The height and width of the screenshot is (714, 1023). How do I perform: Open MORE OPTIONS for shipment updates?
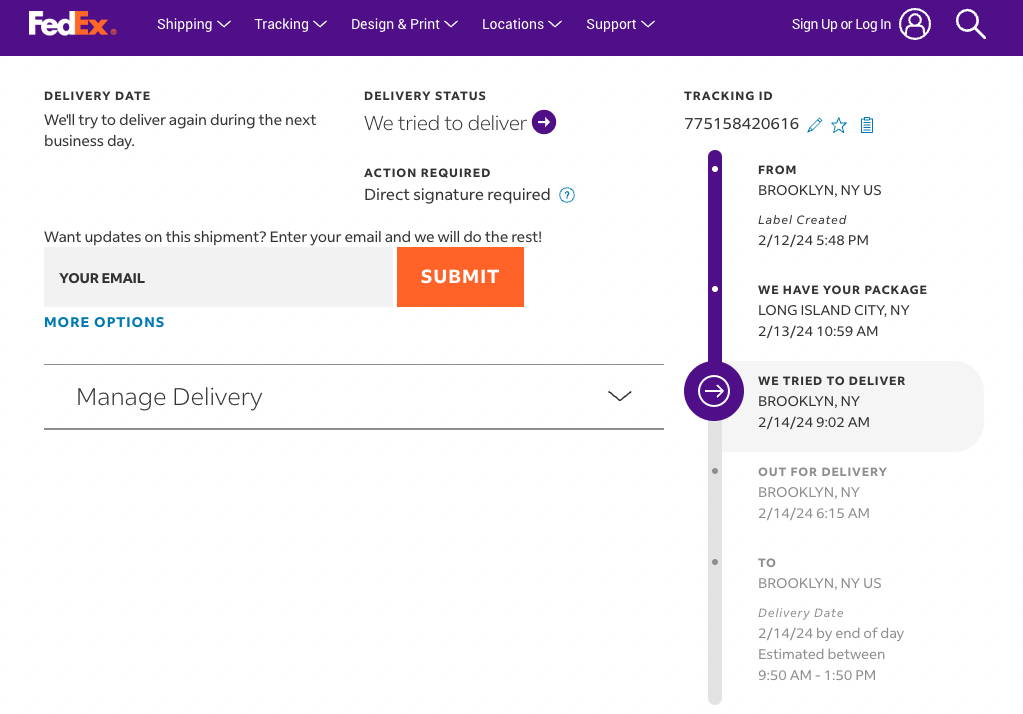click(104, 322)
